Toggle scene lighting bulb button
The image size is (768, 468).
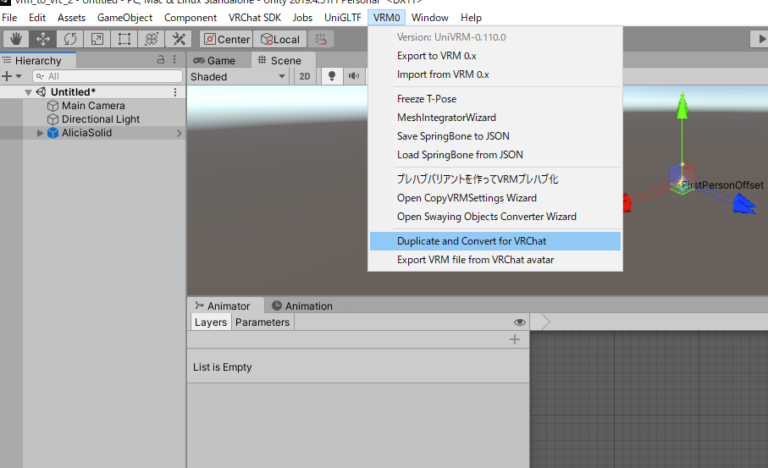[332, 77]
